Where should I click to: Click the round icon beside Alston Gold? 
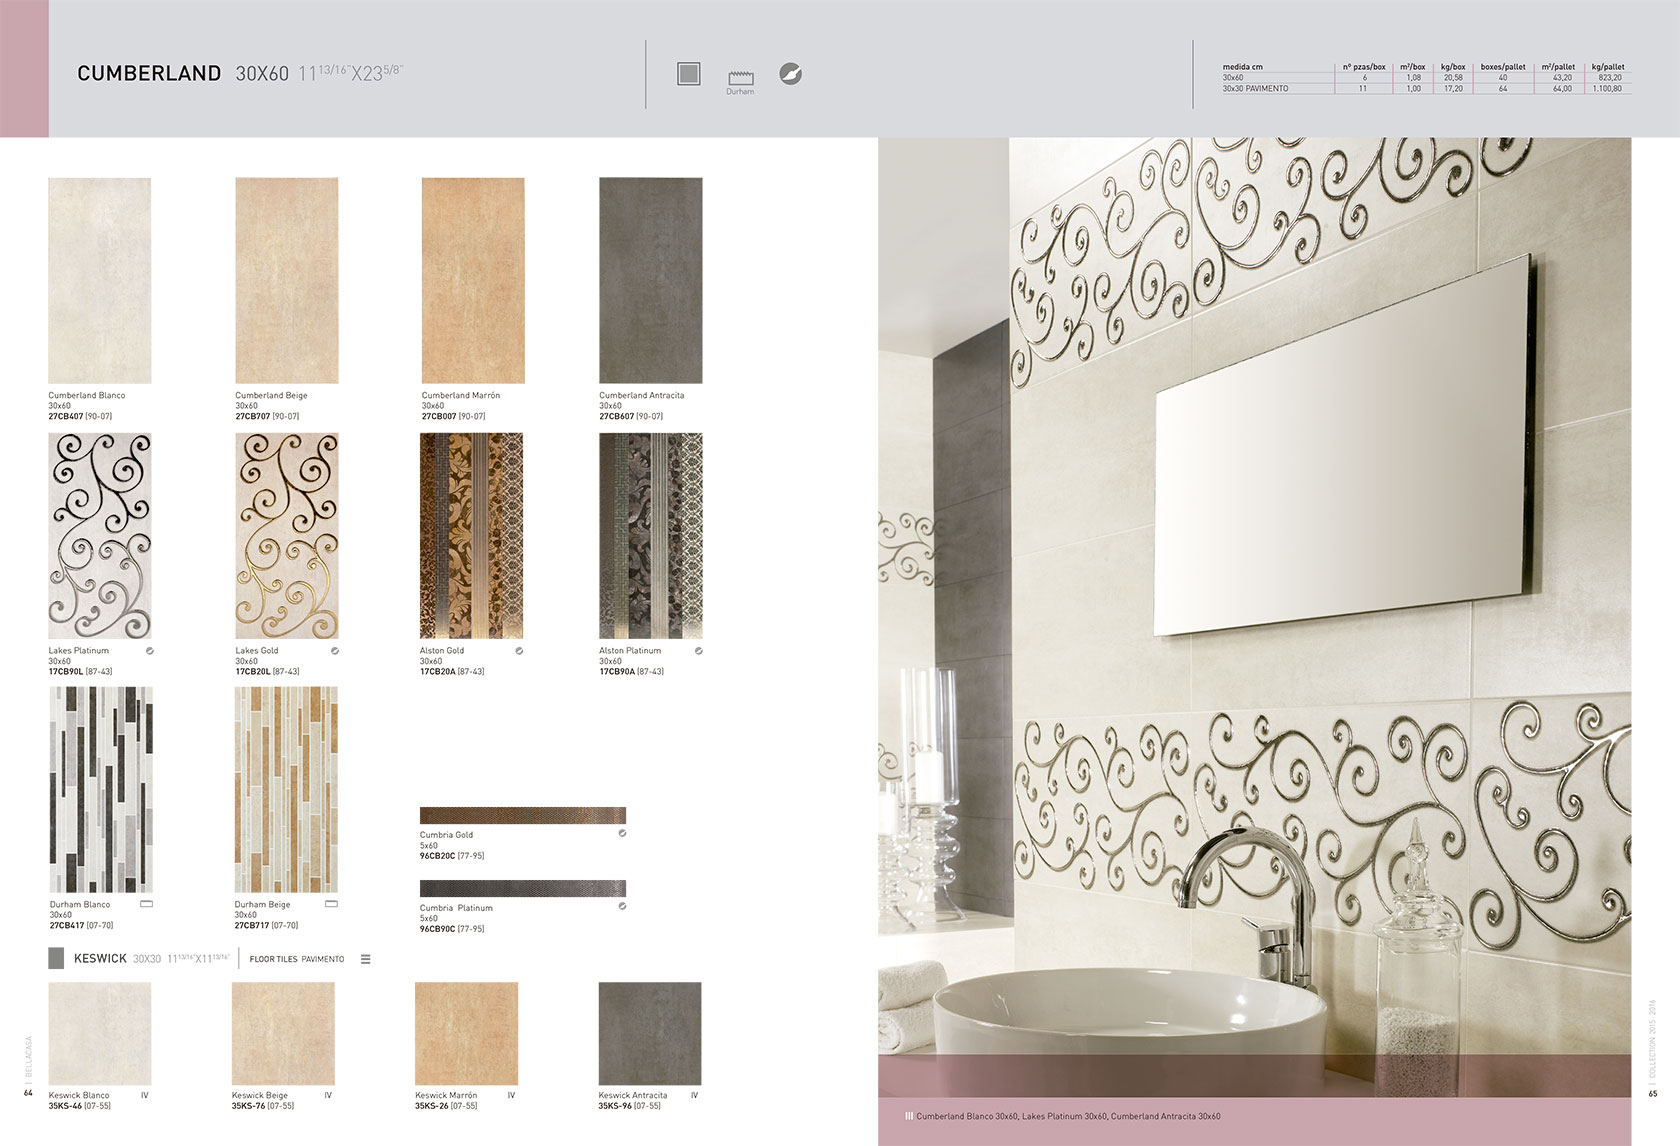click(519, 651)
